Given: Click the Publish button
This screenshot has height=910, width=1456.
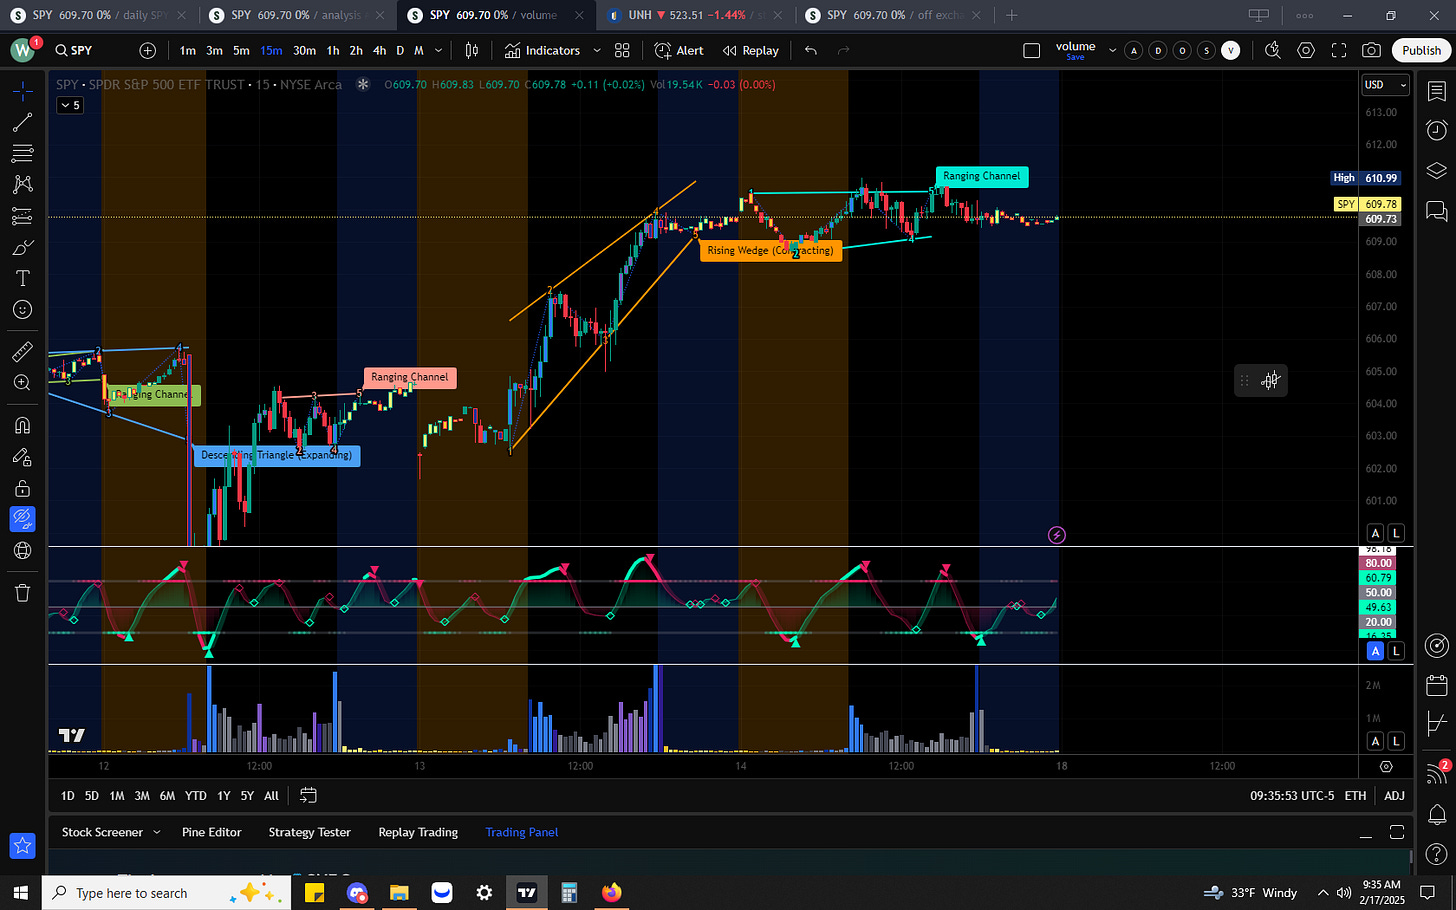Looking at the screenshot, I should (x=1421, y=50).
